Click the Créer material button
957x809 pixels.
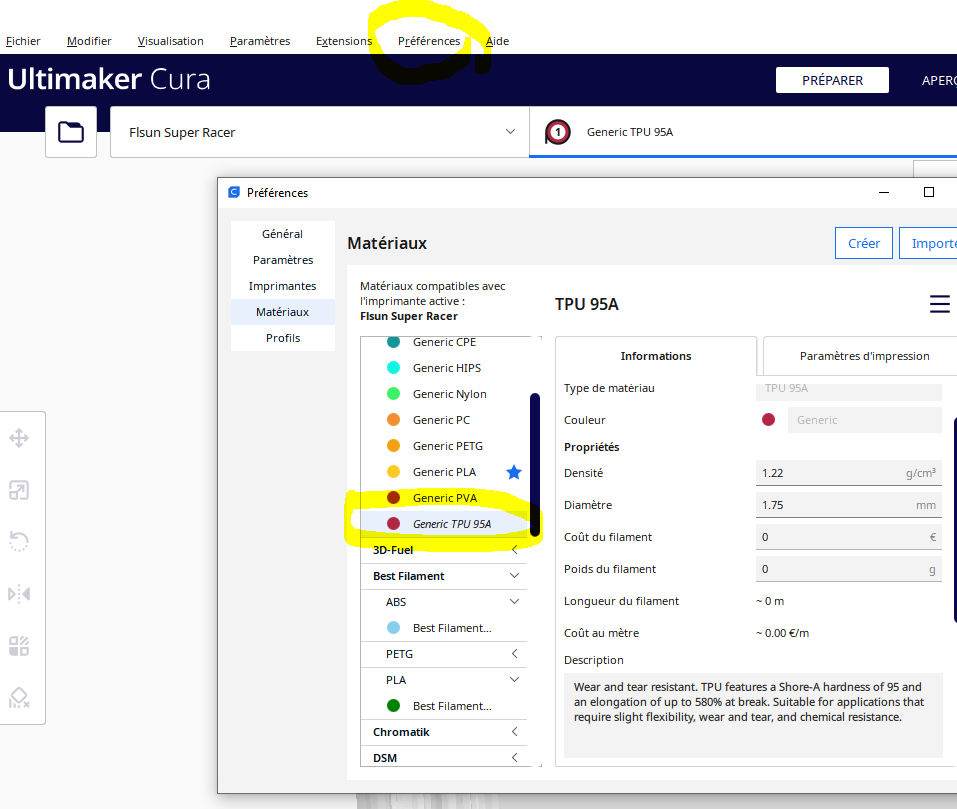pos(864,243)
